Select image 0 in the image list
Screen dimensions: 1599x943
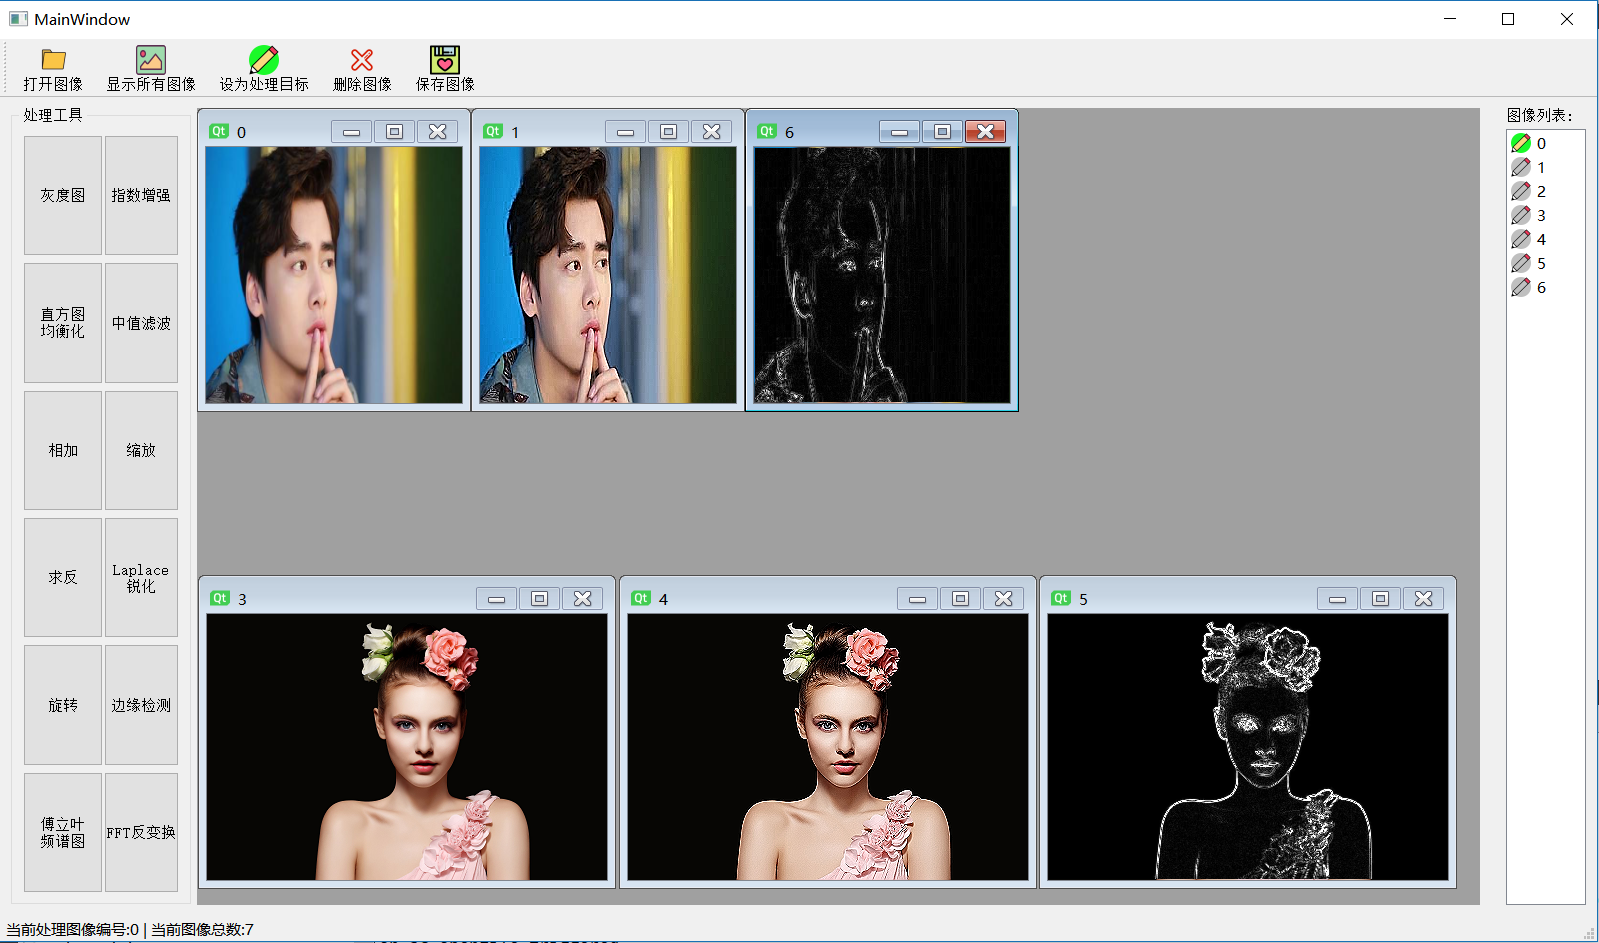[x=1541, y=143]
